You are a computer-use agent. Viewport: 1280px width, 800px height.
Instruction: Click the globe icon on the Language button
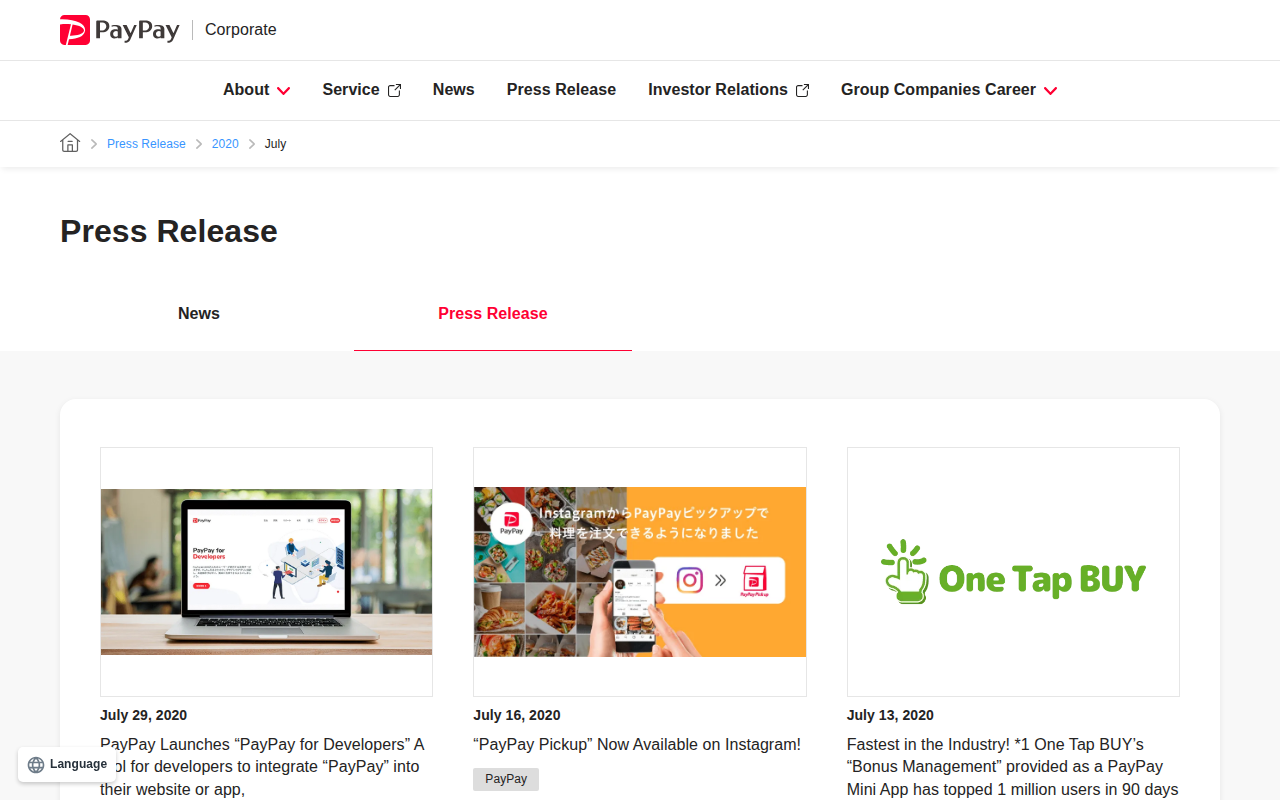pyautogui.click(x=36, y=765)
